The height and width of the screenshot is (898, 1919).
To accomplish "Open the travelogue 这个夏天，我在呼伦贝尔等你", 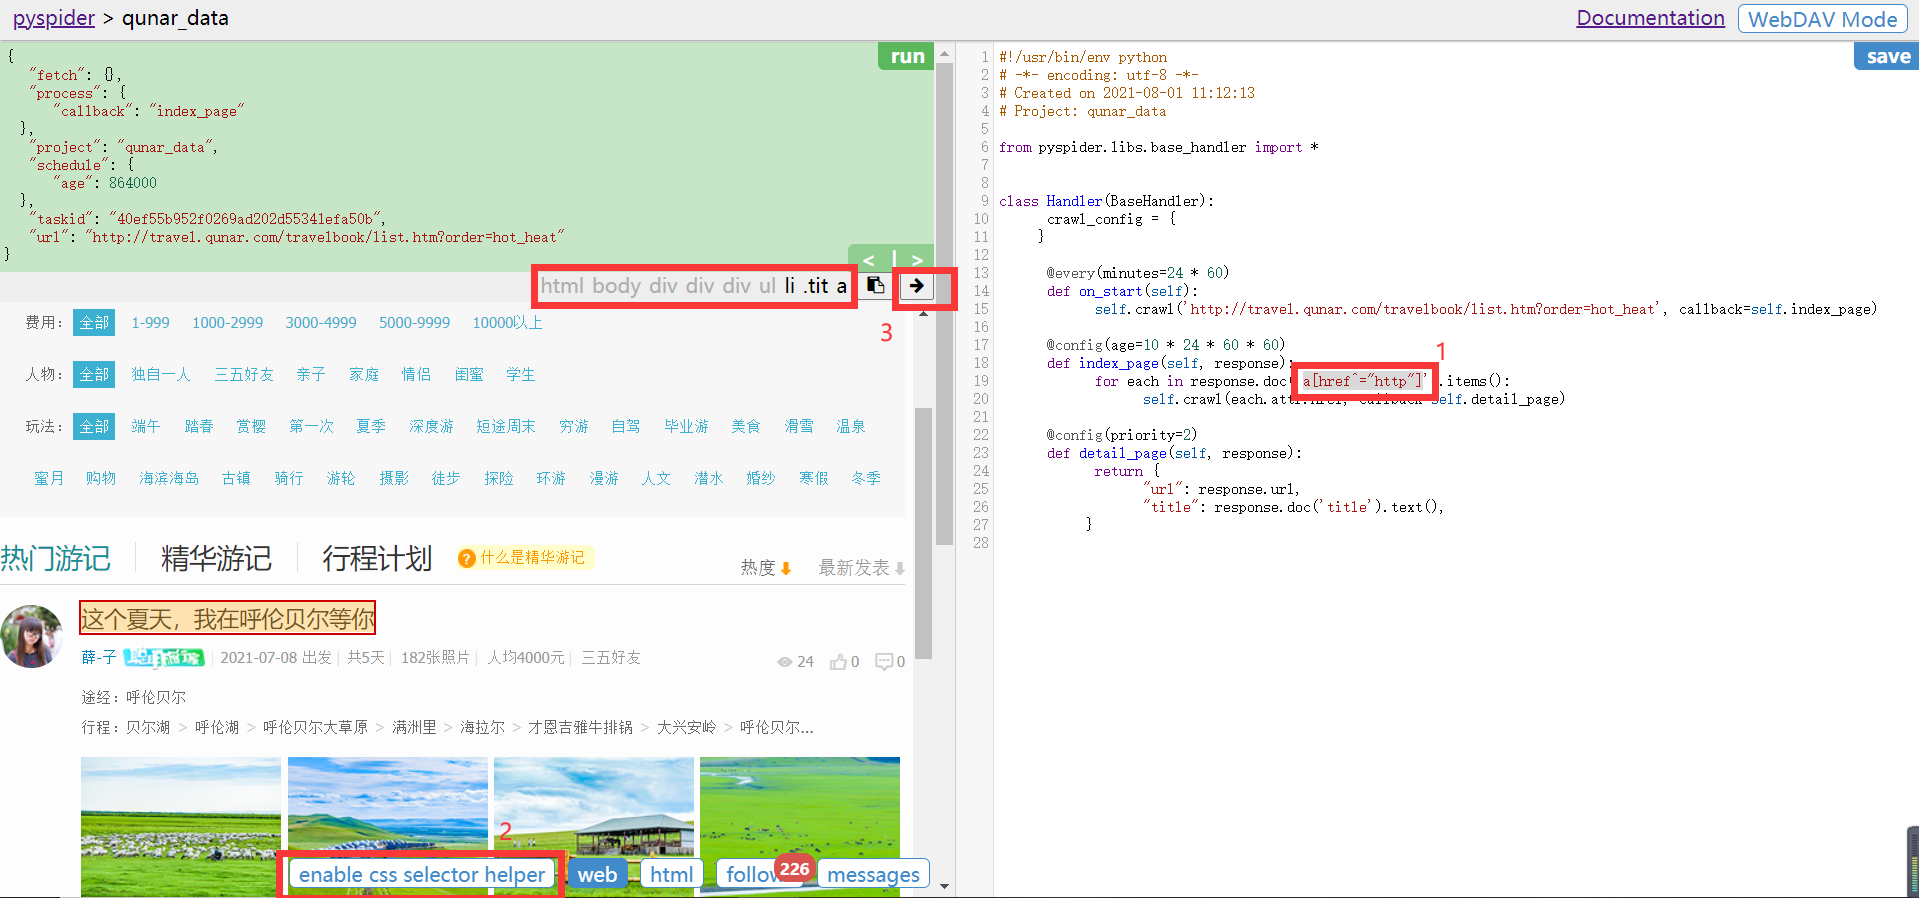I will (x=227, y=619).
